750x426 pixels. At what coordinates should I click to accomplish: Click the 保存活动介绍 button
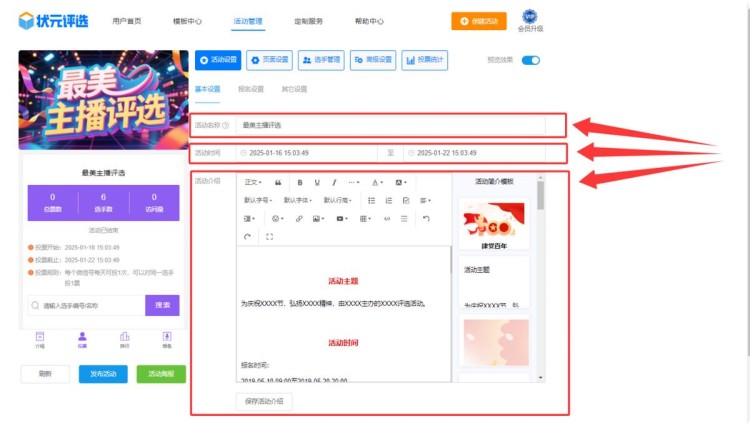tap(264, 401)
